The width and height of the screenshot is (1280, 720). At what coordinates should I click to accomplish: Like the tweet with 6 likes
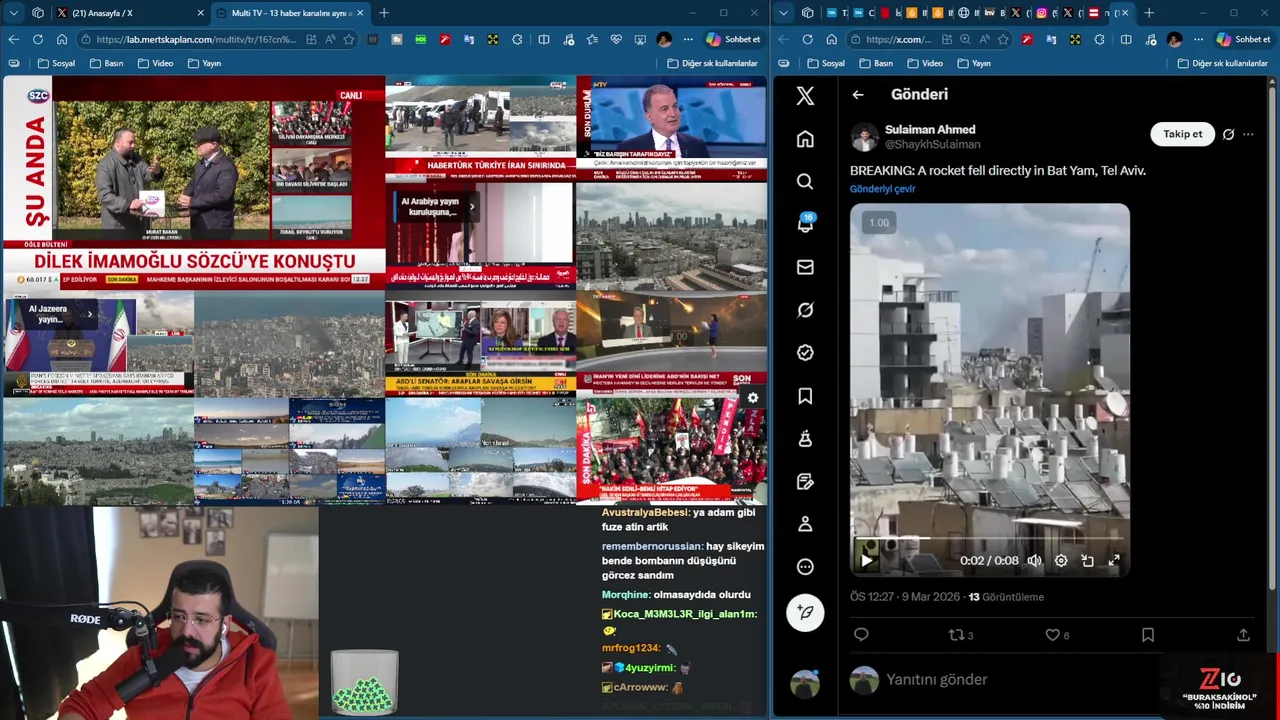tap(1057, 634)
